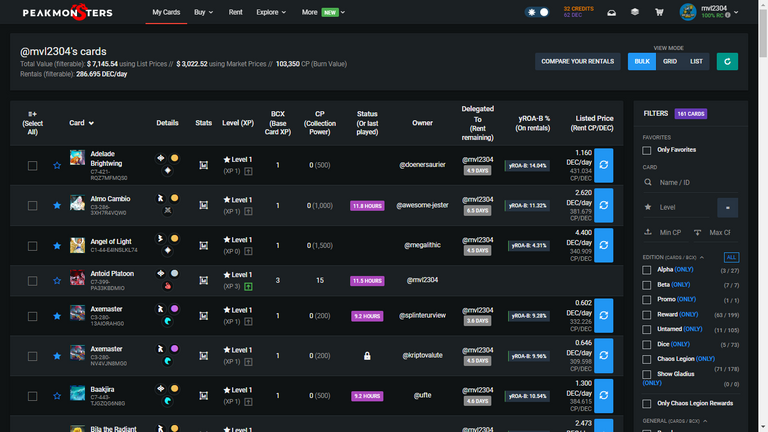768x432 pixels.
Task: Click the ALL editions button
Action: click(730, 257)
